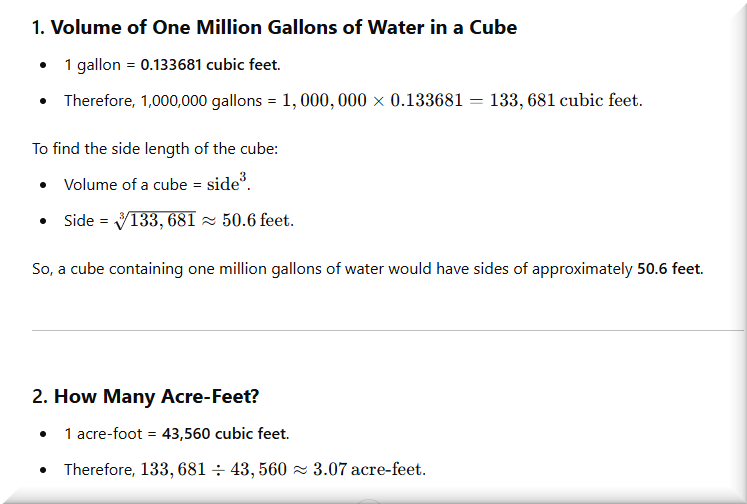Click the "So, a cube containing" summary sentence
The width and height of the screenshot is (747, 504).
[x=332, y=269]
